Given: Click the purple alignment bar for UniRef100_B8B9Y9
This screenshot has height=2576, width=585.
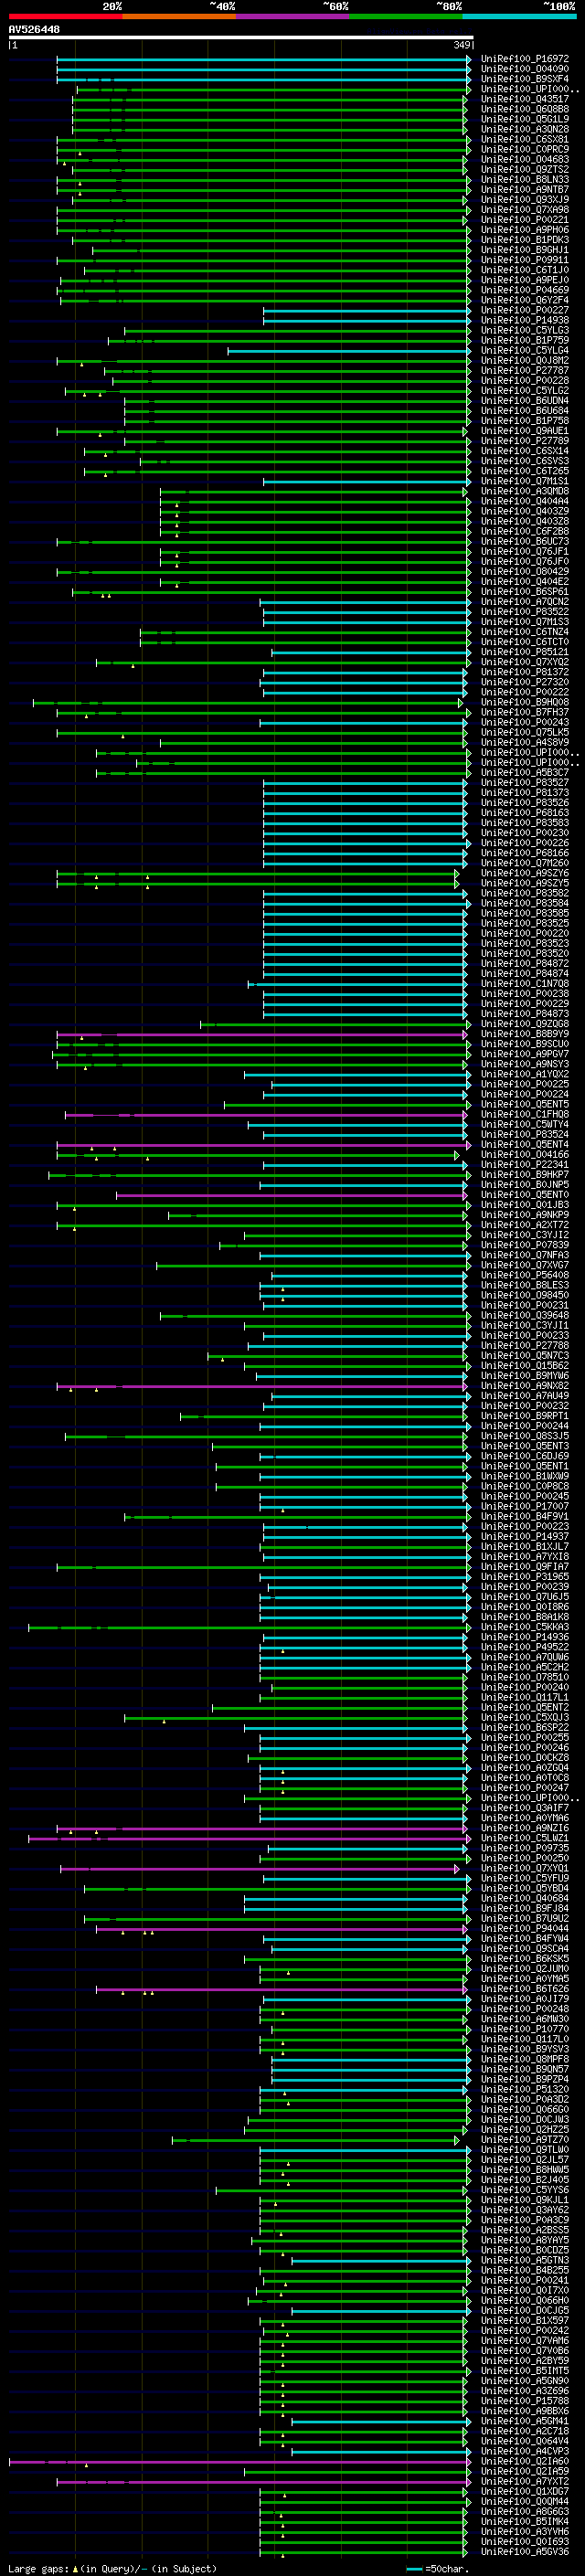Looking at the screenshot, I should [x=262, y=1034].
